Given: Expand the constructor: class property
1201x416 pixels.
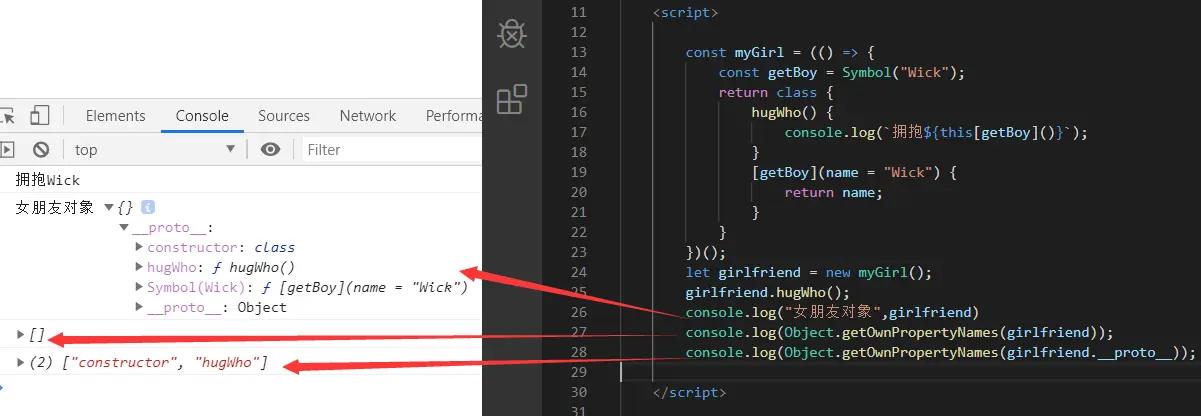Looking at the screenshot, I should (140, 247).
